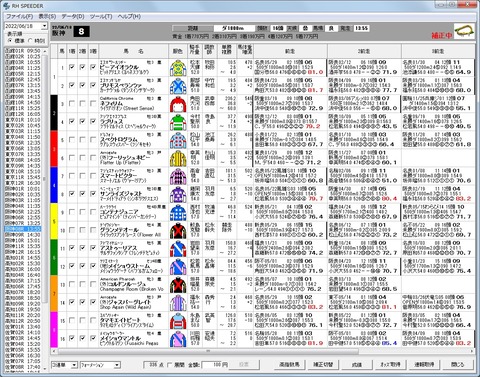Click the pink sash silks for horse number 12
Viewport: 480px width, 377px height.
[x=178, y=266]
